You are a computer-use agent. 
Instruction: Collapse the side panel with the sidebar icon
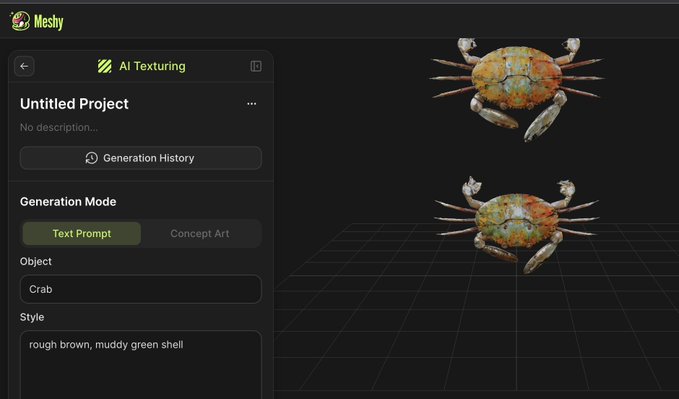[x=256, y=66]
